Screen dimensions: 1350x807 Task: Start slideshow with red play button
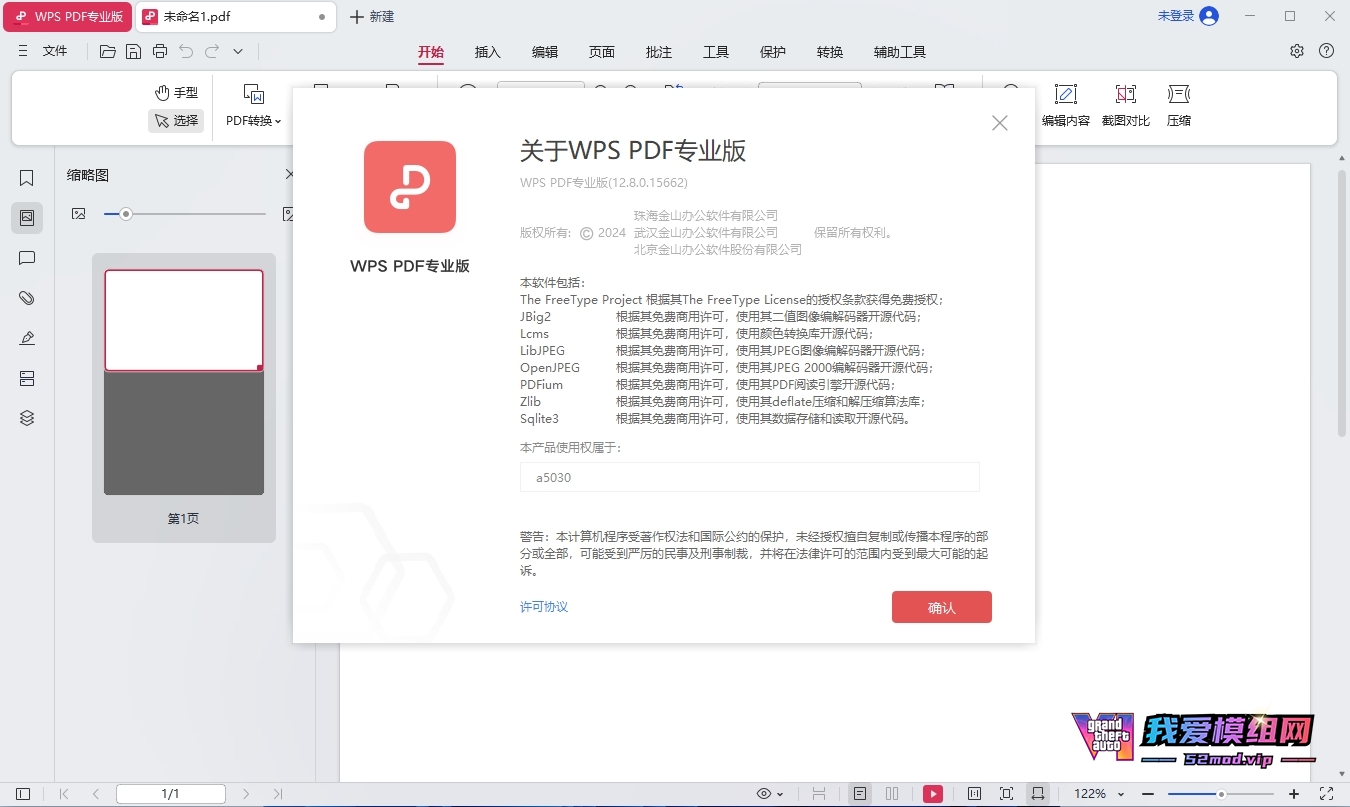933,794
